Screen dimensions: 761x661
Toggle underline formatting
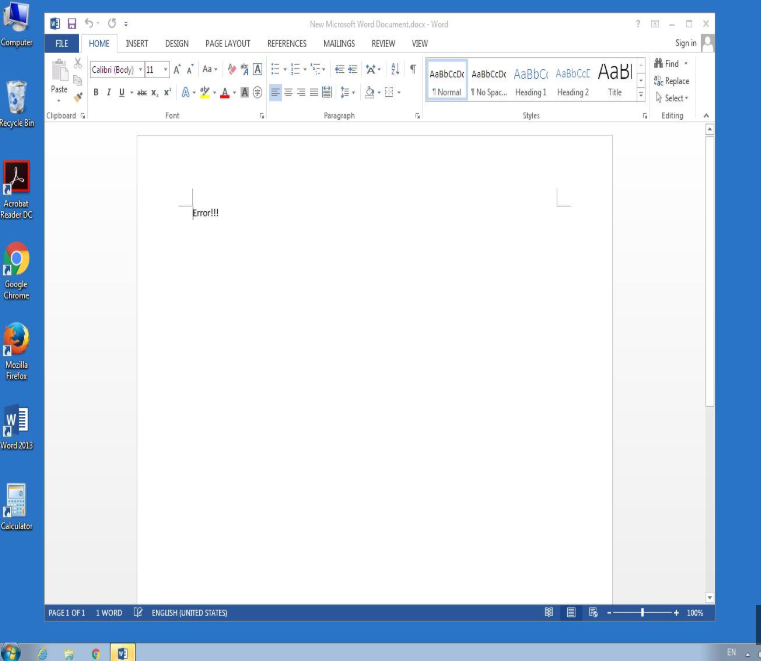coord(122,92)
